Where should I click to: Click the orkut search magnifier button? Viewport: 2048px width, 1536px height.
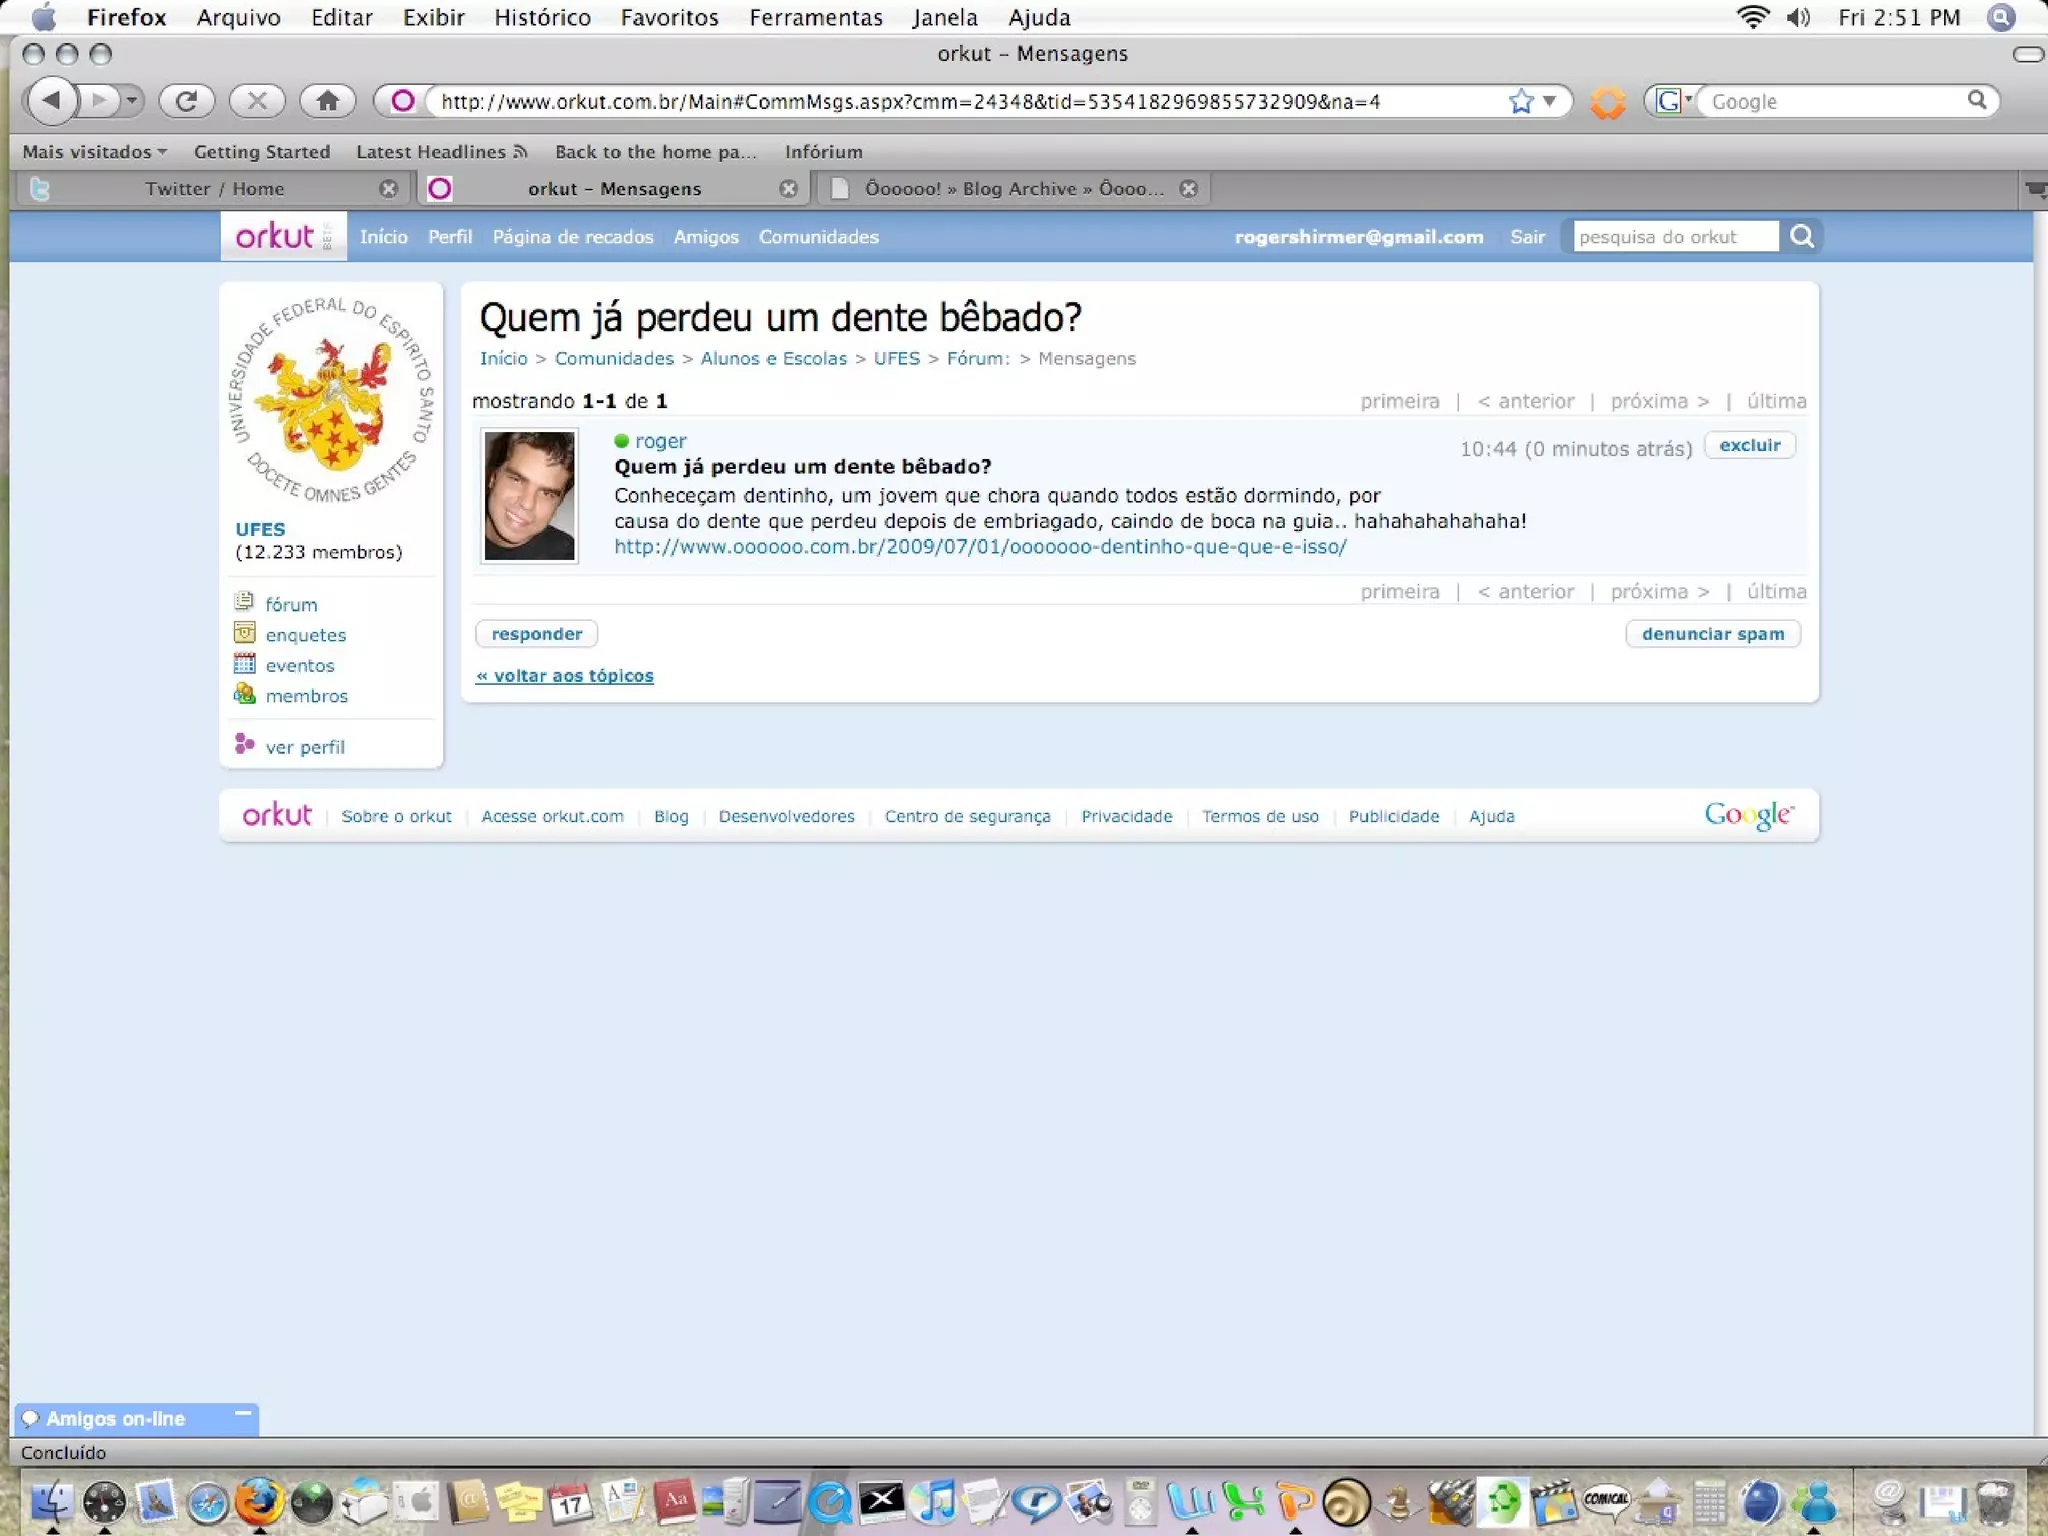point(1802,237)
